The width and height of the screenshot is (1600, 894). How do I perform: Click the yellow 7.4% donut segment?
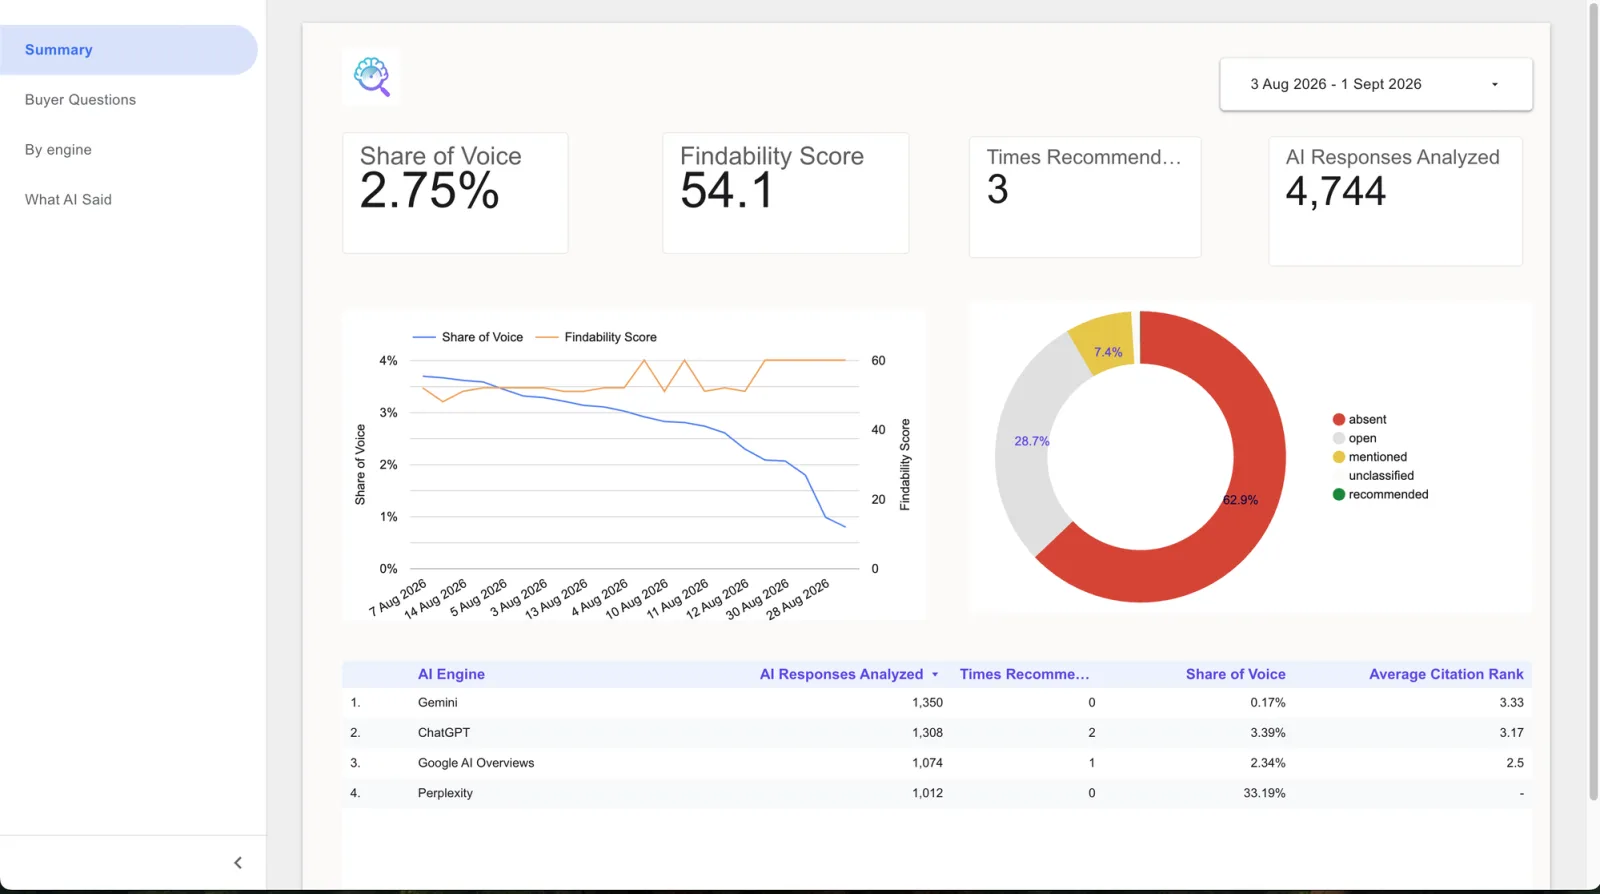(1107, 351)
